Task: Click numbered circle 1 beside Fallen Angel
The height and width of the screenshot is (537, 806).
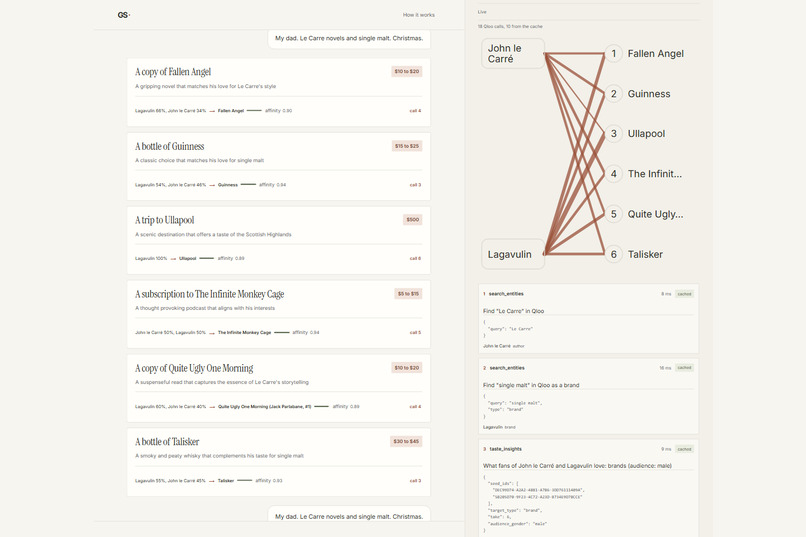Action: (x=613, y=53)
